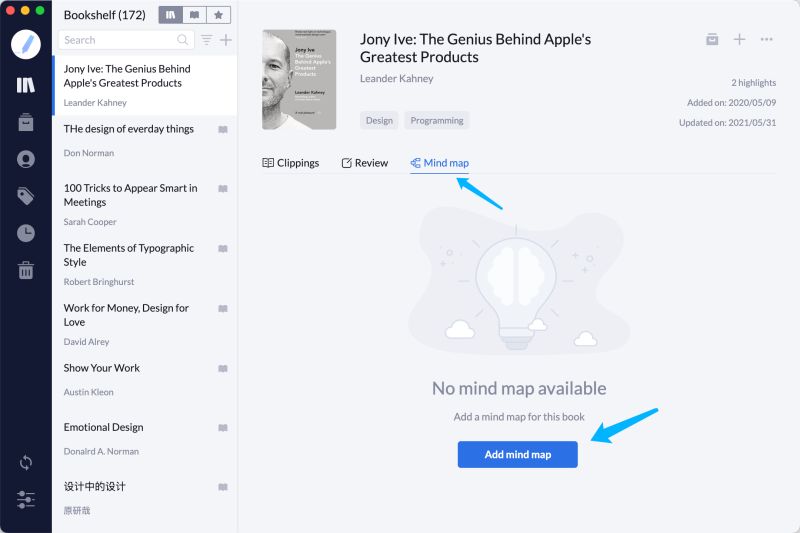Switch to the Clippings tab
Screen dimensions: 800x533
point(290,163)
